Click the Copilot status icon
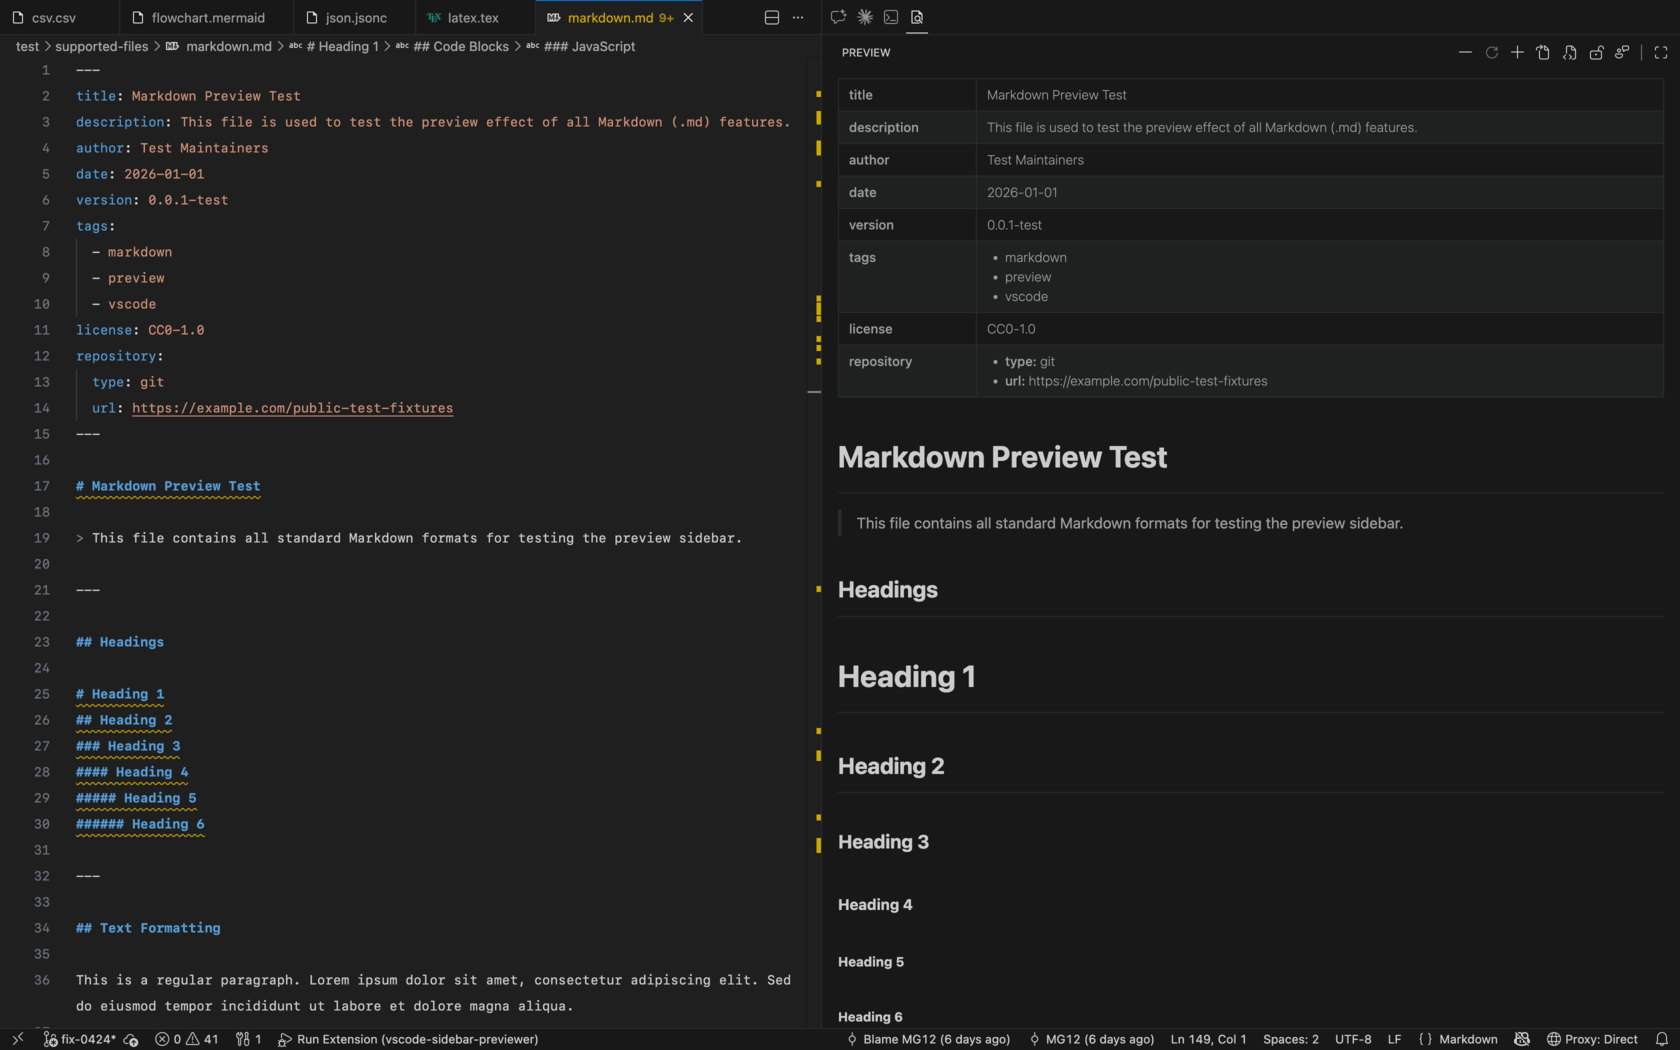This screenshot has width=1680, height=1050. point(1522,1039)
